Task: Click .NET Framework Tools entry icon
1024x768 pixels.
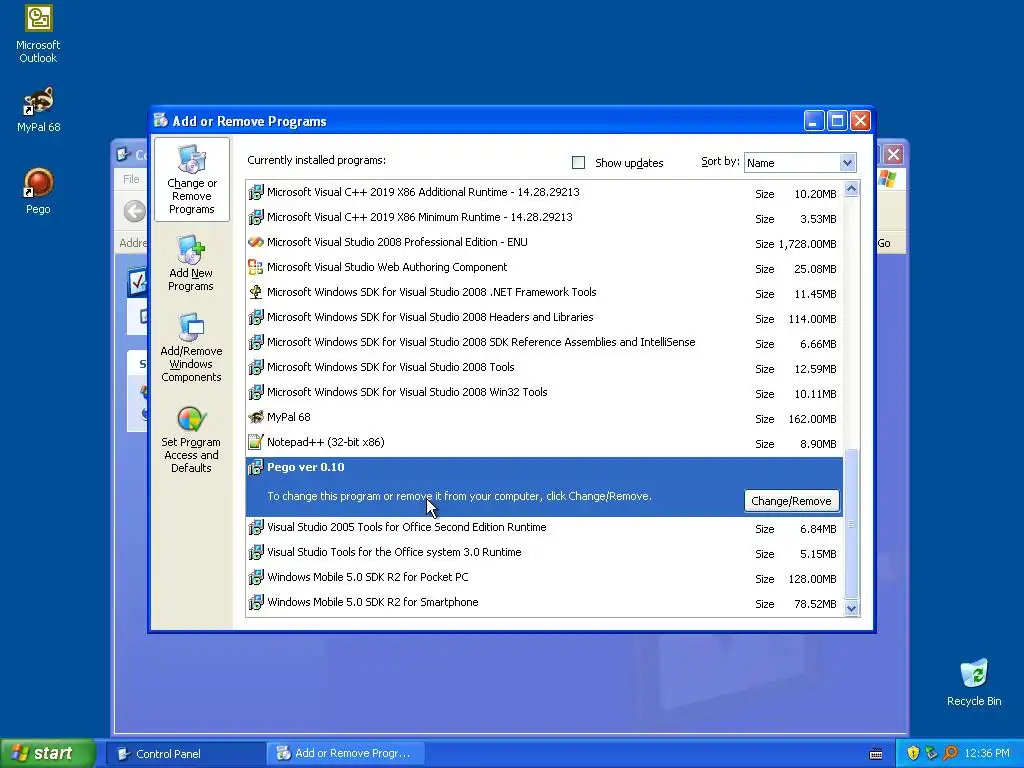Action: 256,293
